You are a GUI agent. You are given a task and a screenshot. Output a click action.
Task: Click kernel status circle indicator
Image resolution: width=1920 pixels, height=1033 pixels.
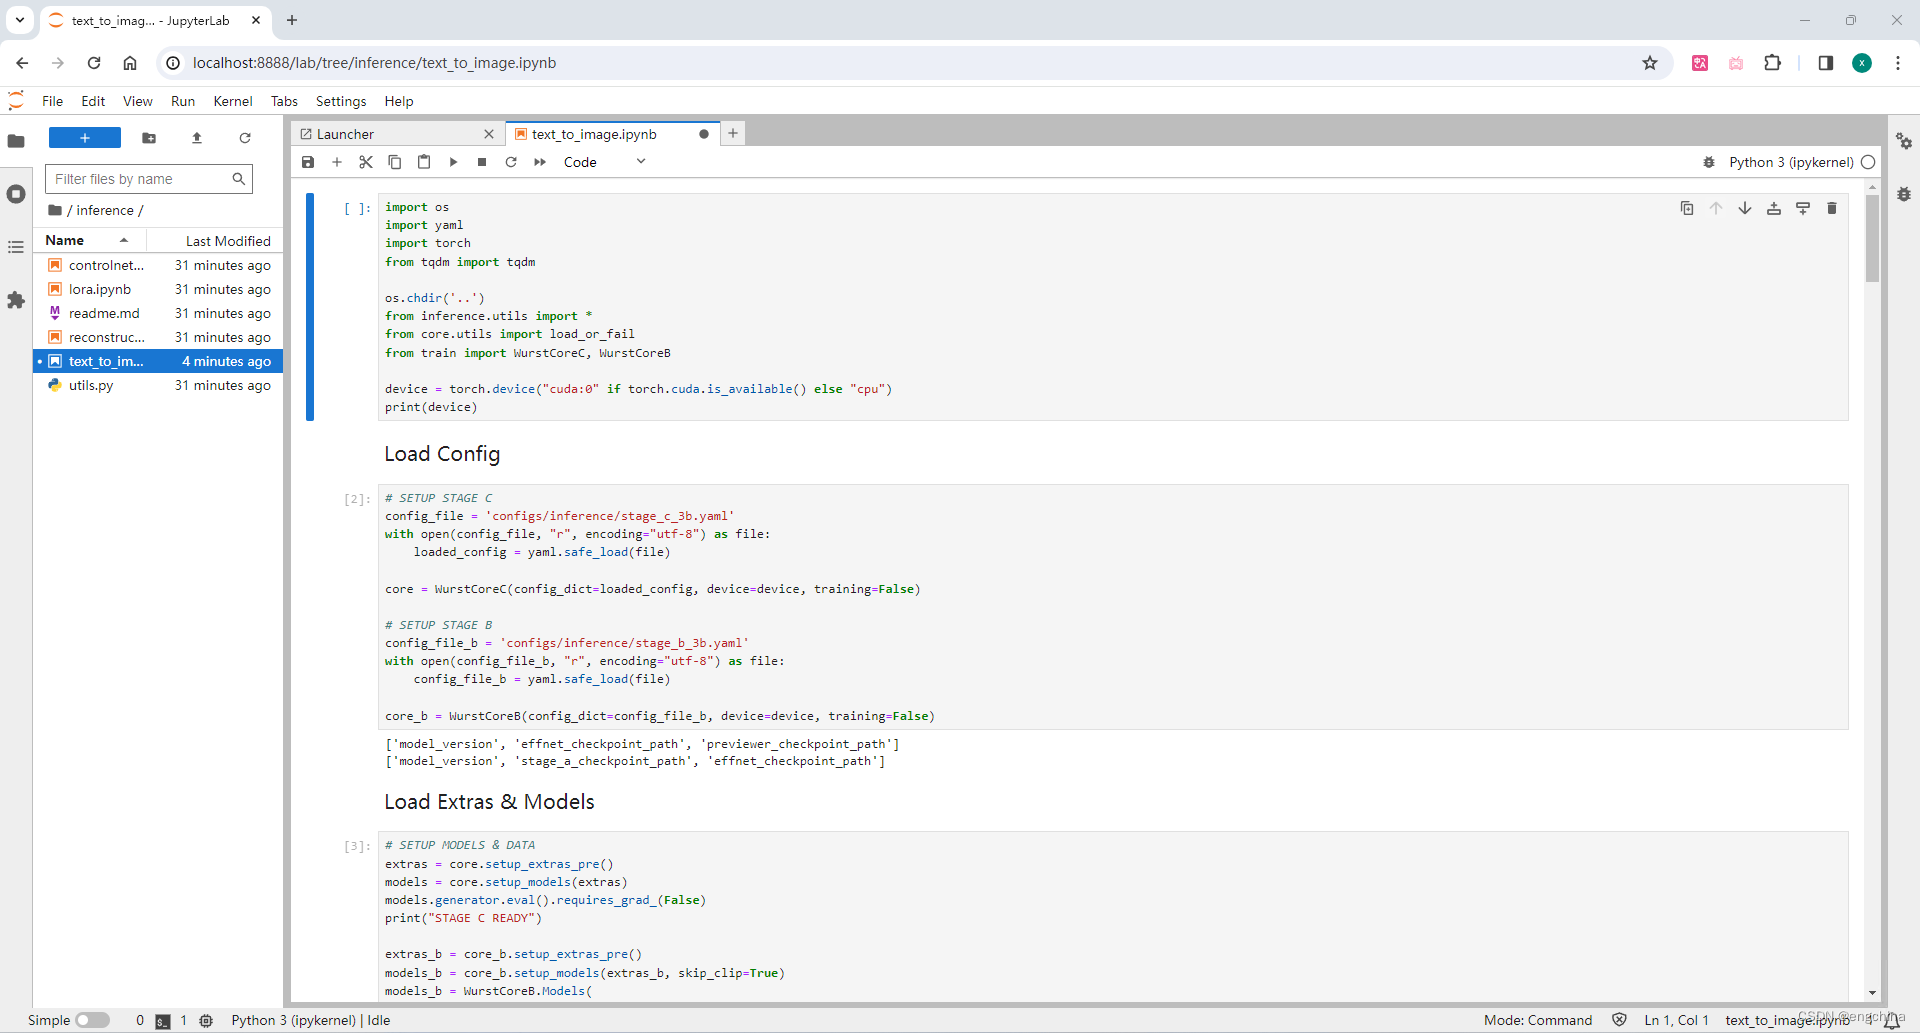click(x=1868, y=162)
